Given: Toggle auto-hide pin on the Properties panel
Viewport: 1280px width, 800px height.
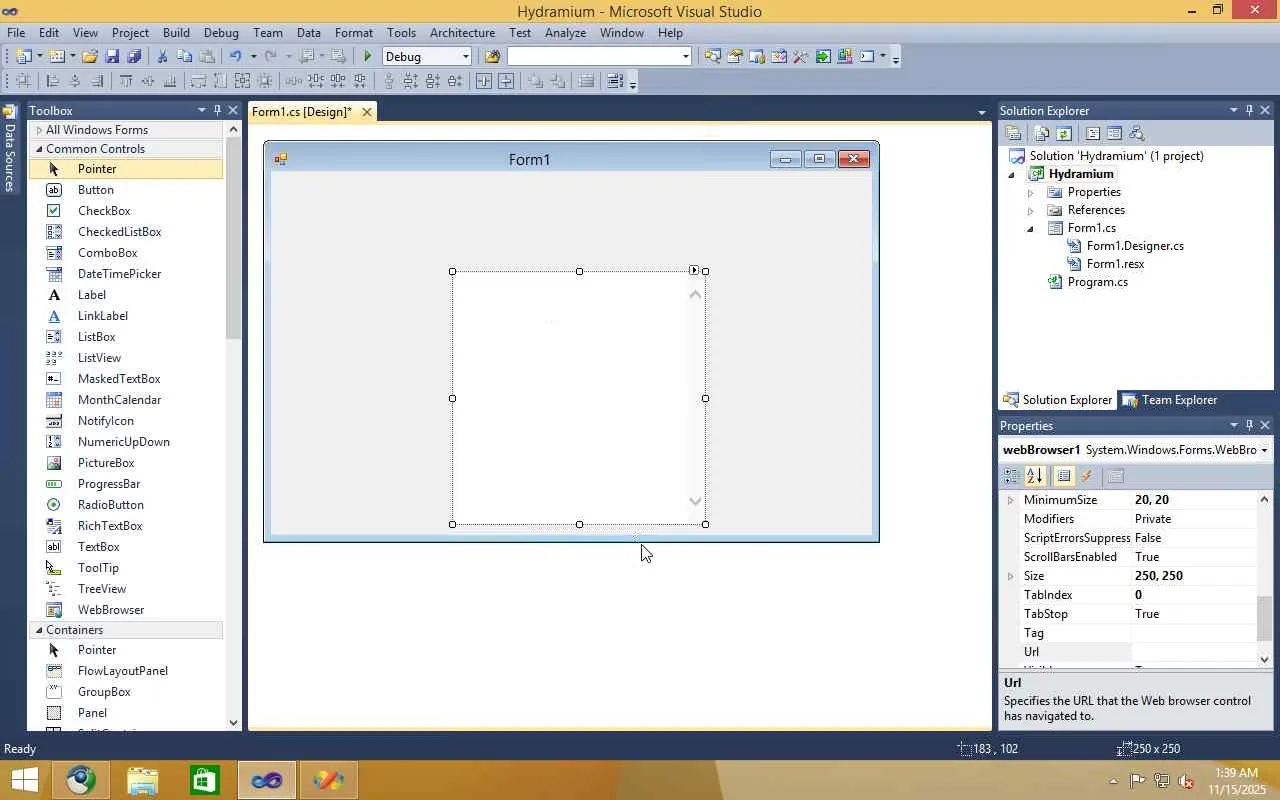Looking at the screenshot, I should coord(1249,425).
